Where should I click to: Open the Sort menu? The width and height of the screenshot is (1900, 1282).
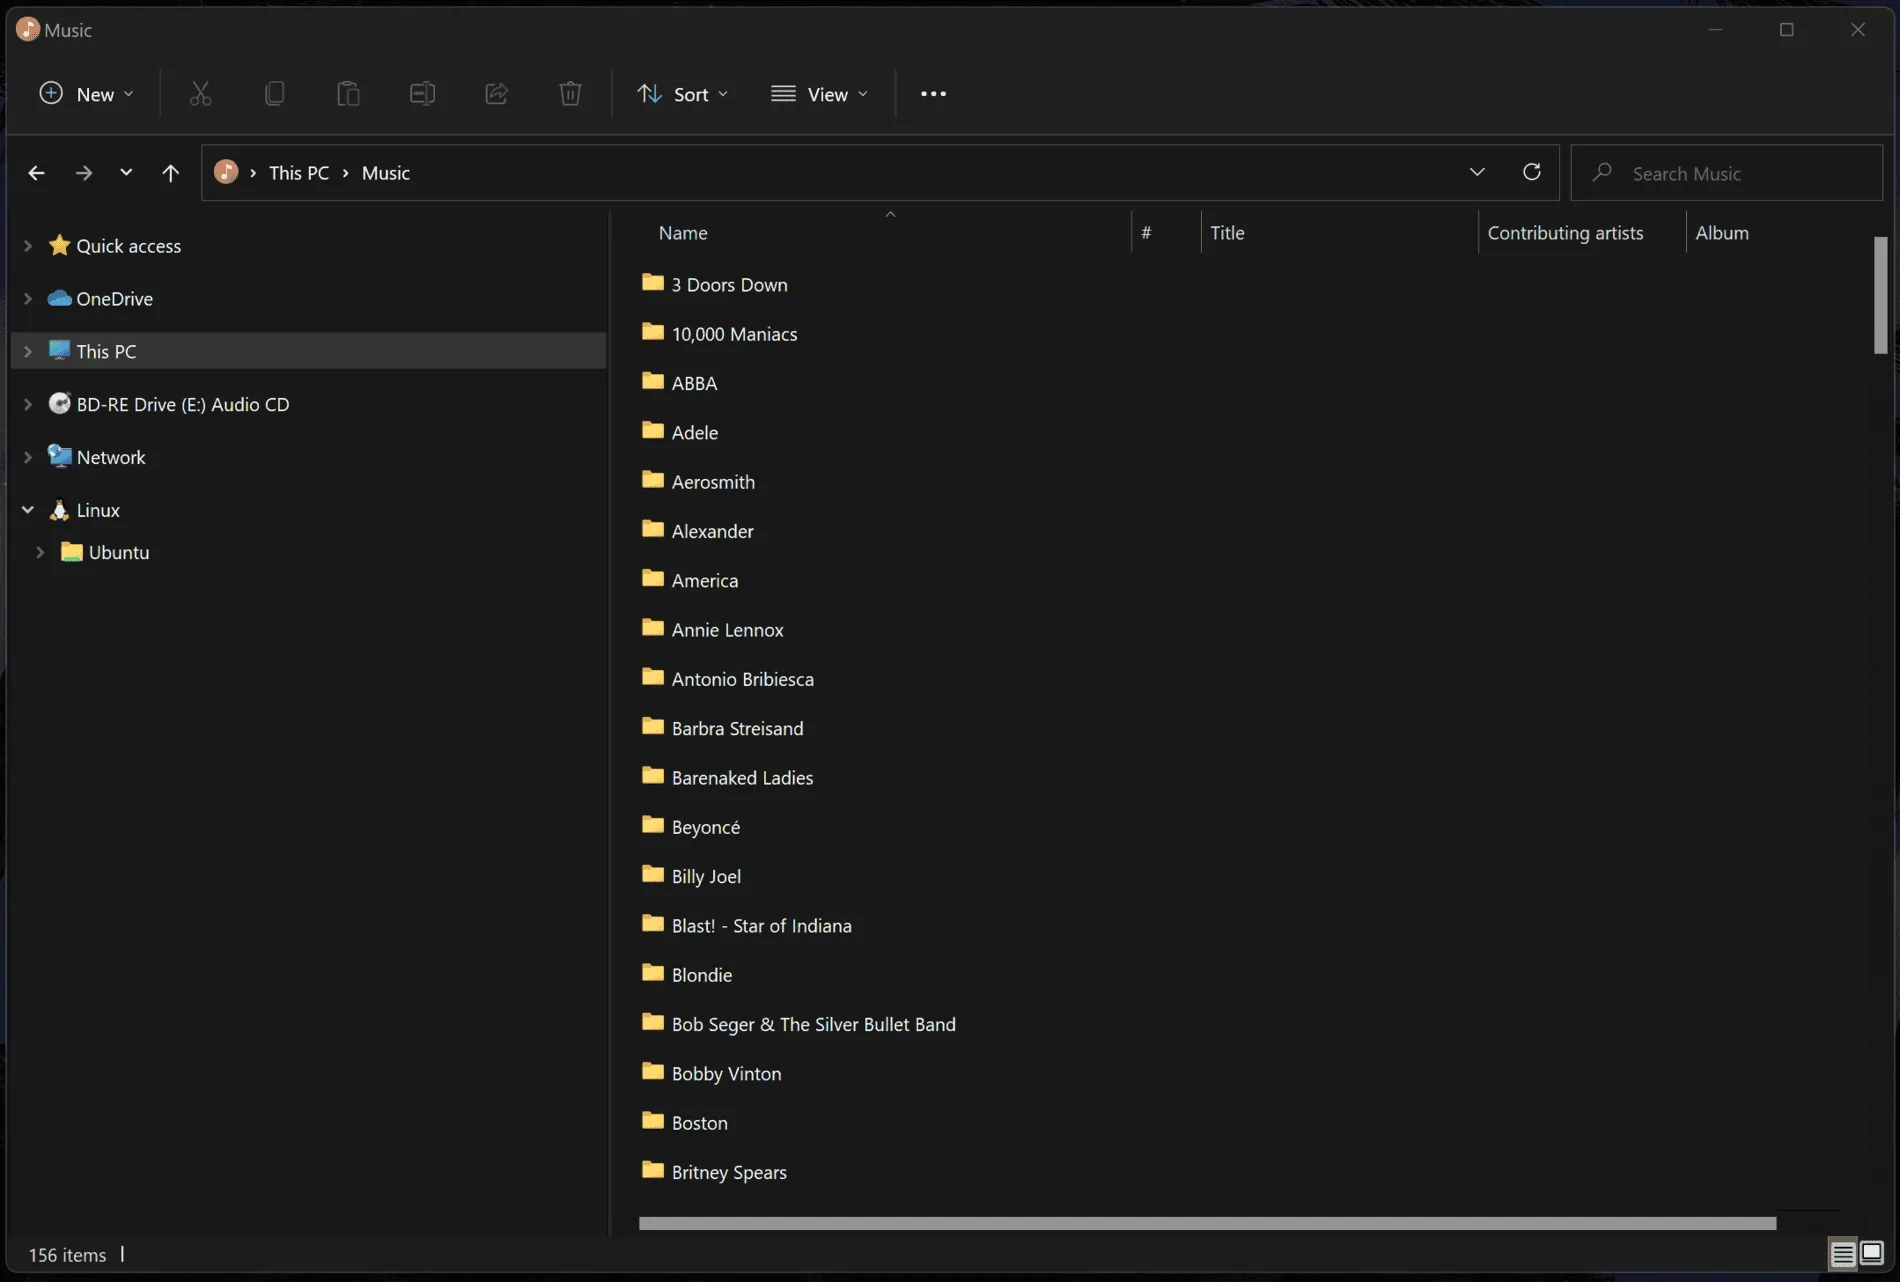coord(683,93)
